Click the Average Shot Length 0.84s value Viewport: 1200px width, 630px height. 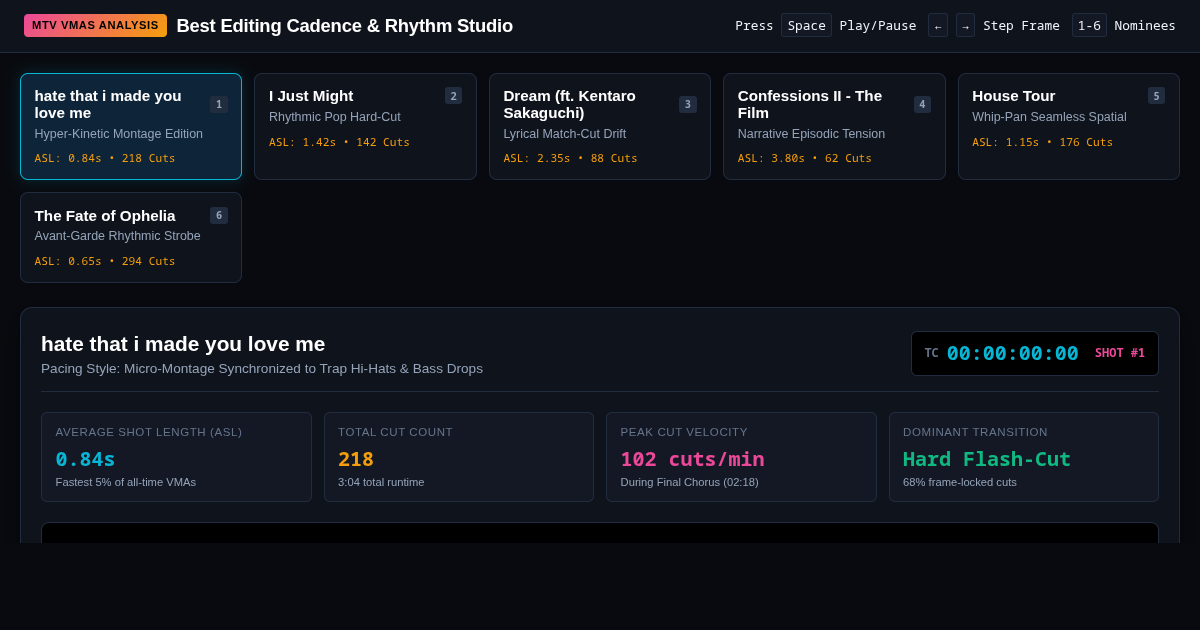(85, 459)
